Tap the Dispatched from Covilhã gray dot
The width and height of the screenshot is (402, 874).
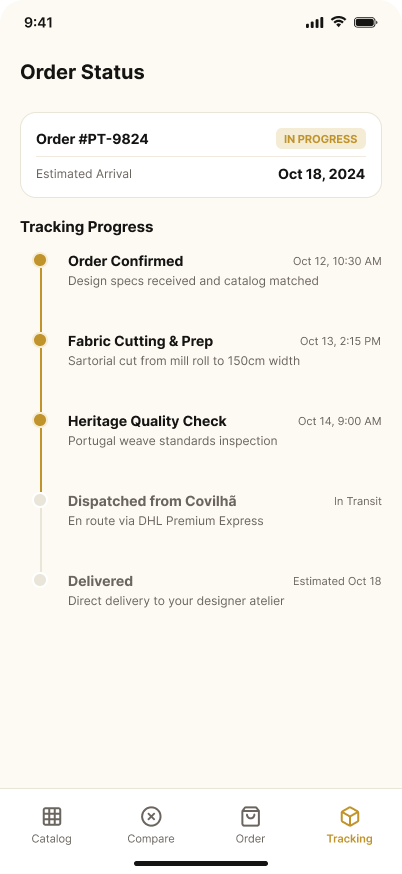click(40, 500)
